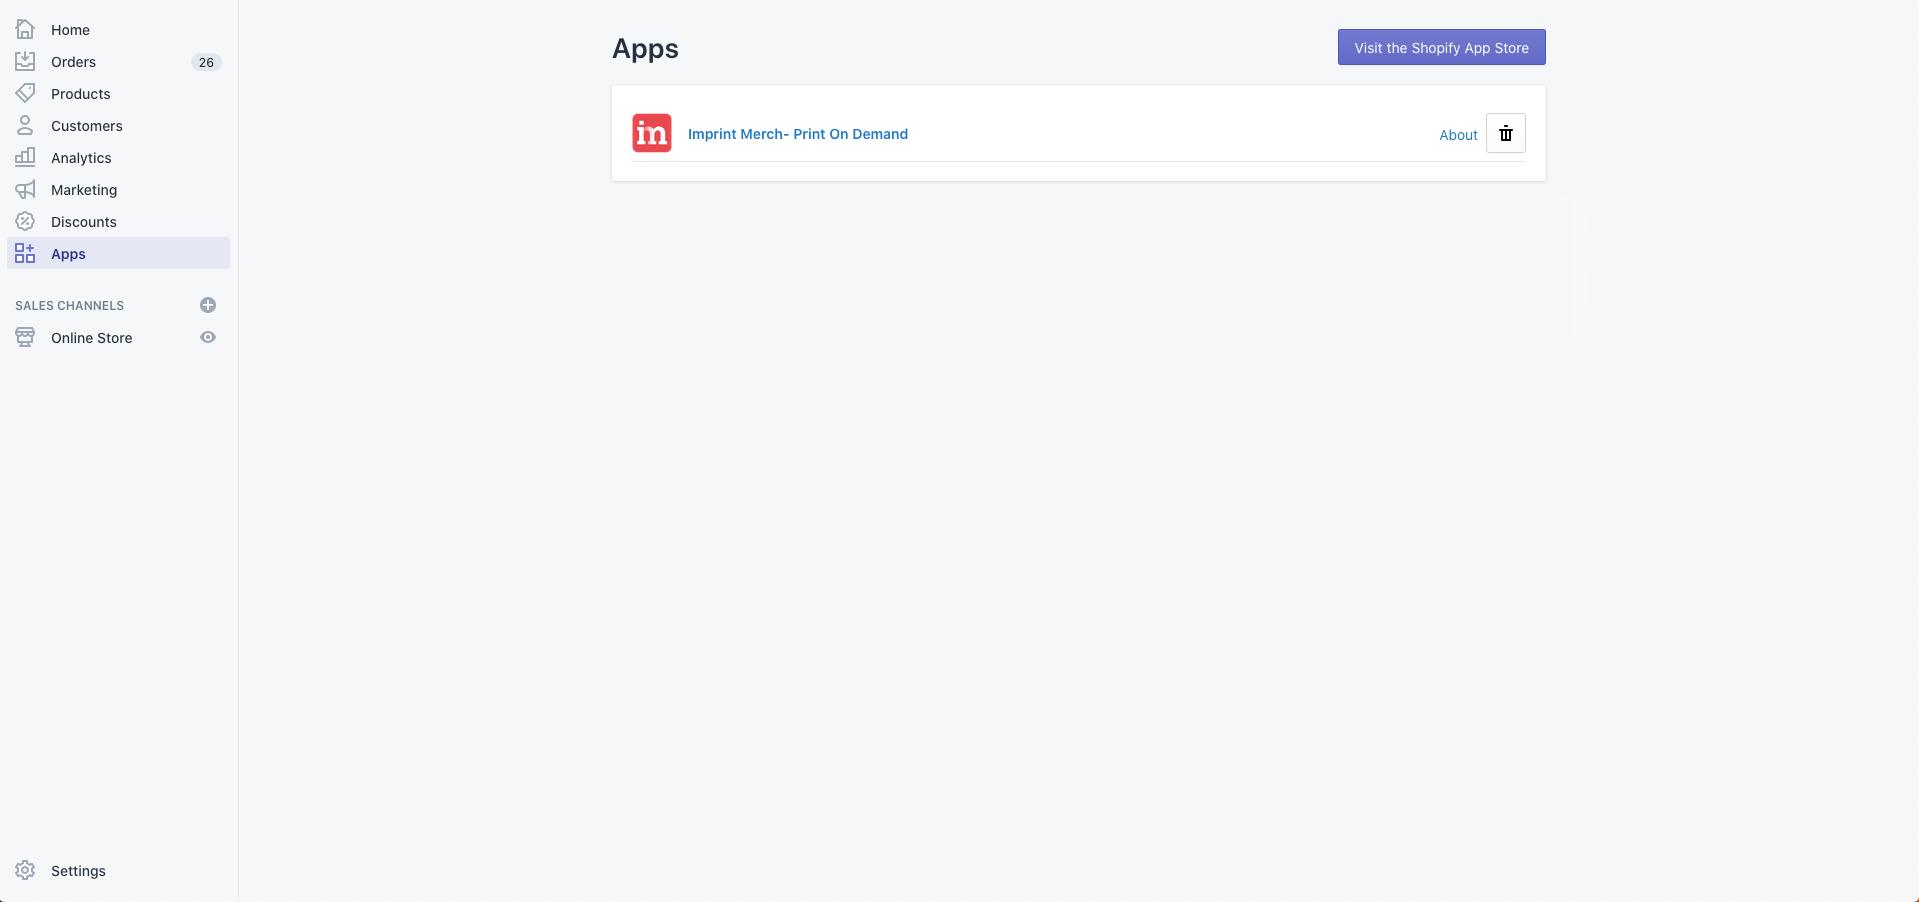Select the Online Store storefront icon
Screen dimensions: 1919x902
pyautogui.click(x=25, y=337)
